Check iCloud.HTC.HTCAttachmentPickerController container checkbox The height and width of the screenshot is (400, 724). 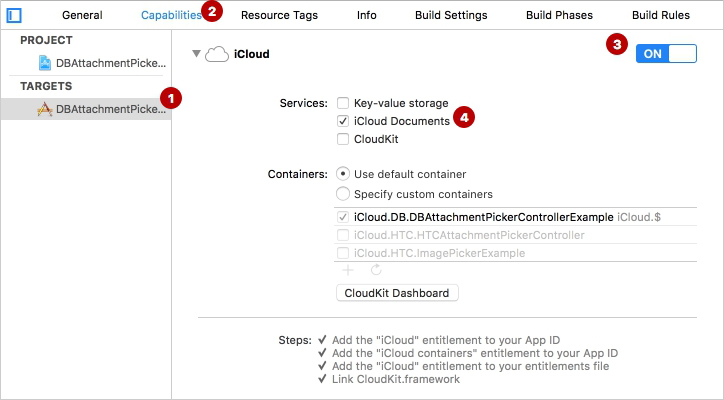343,235
